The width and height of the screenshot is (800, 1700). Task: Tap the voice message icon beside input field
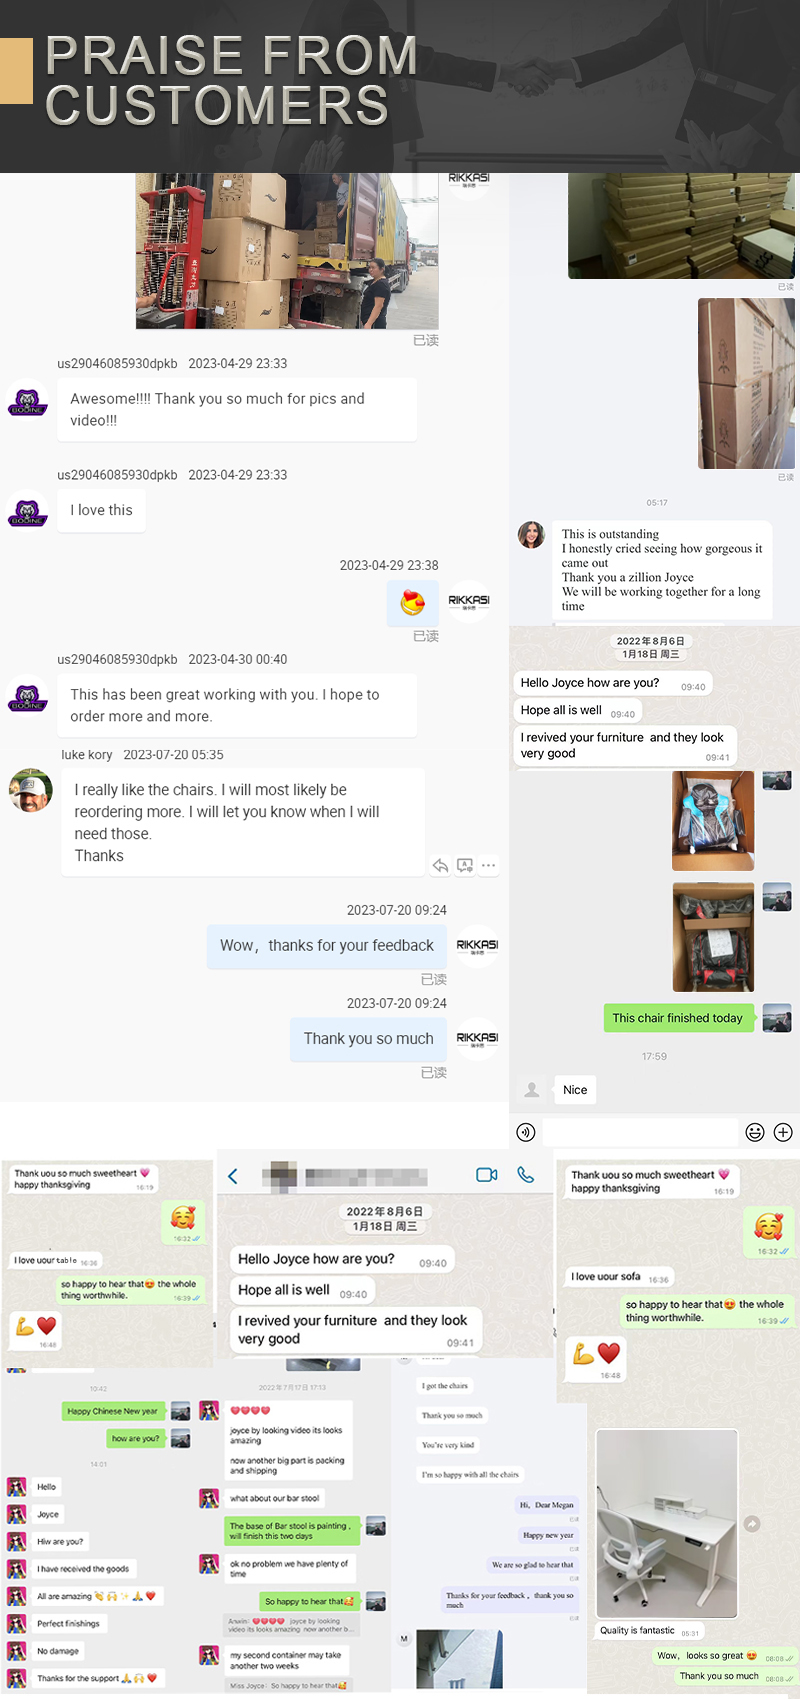click(x=526, y=1132)
